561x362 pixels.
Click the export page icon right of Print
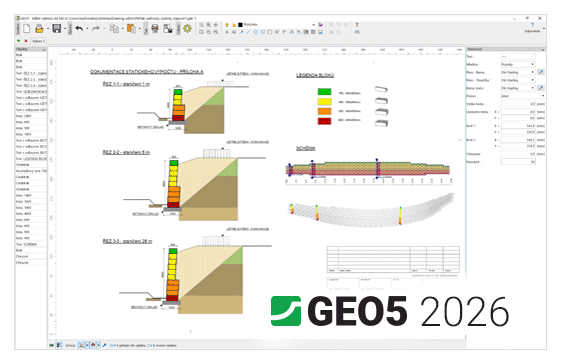pyautogui.click(x=168, y=29)
